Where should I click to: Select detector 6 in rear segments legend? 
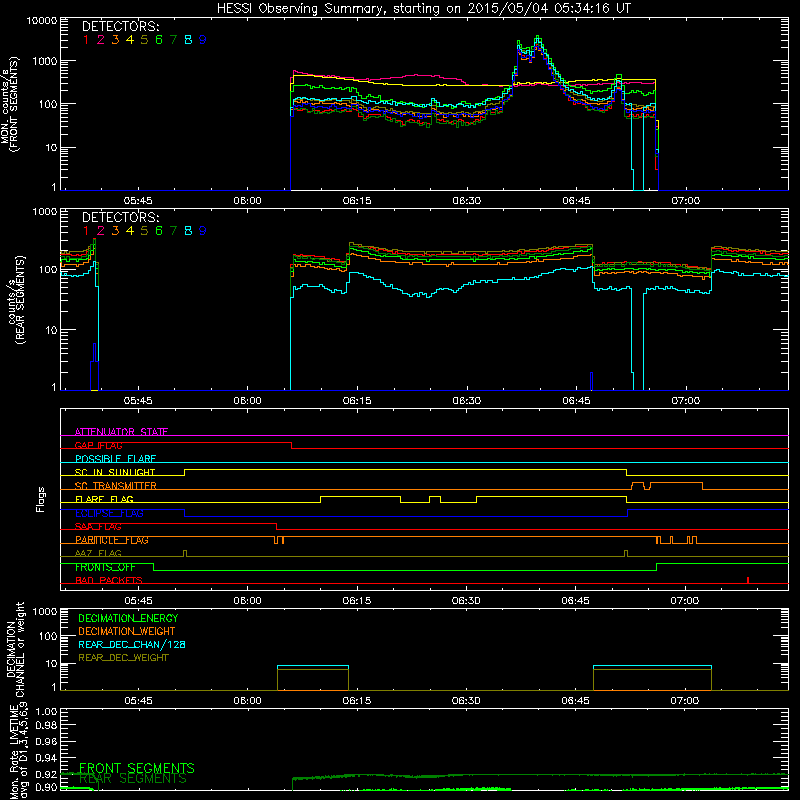click(x=159, y=231)
